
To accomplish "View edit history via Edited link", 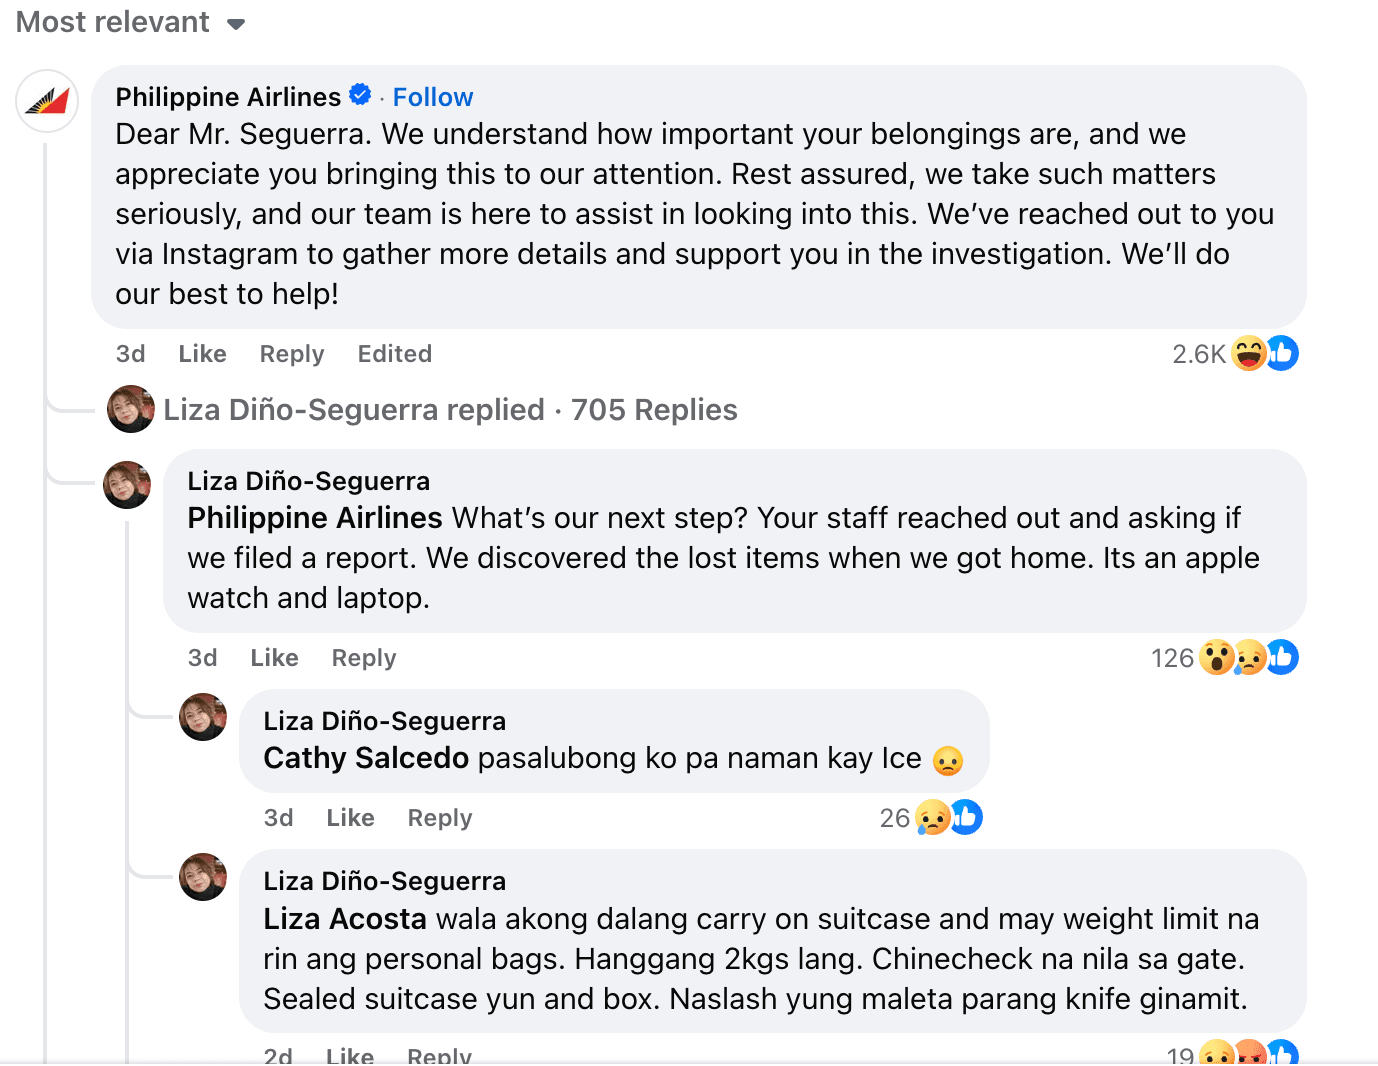I will click(x=394, y=354).
